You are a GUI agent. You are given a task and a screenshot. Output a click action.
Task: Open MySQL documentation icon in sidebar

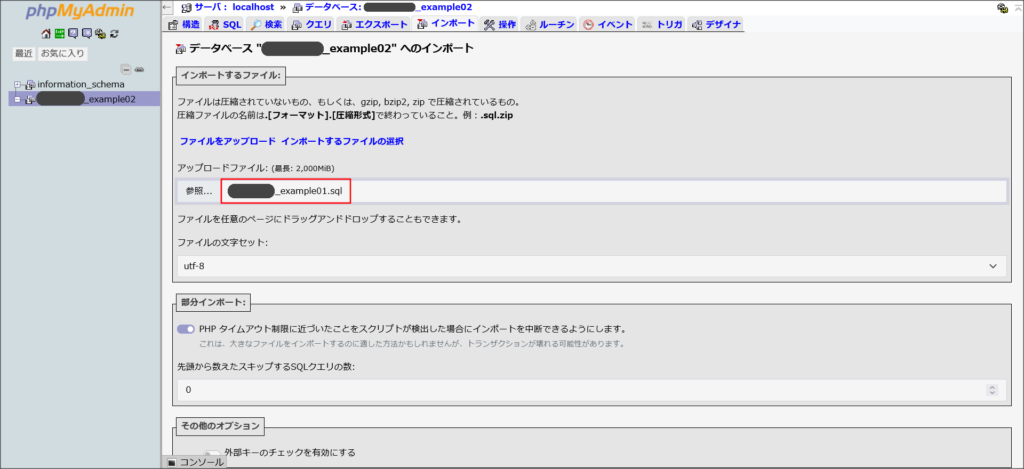tap(86, 34)
